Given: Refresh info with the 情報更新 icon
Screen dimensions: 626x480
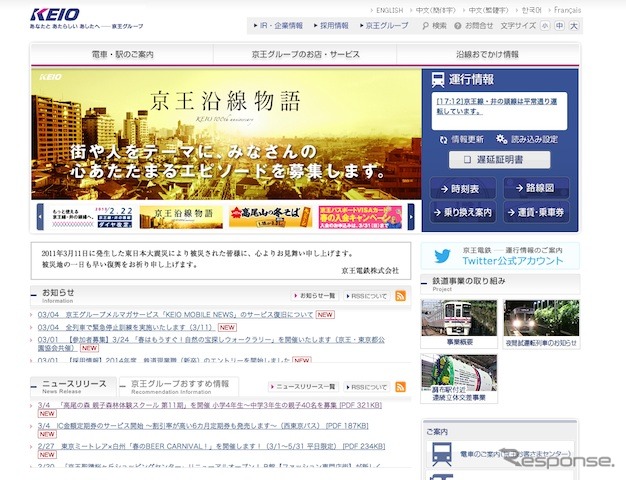Looking at the screenshot, I should click(x=443, y=140).
